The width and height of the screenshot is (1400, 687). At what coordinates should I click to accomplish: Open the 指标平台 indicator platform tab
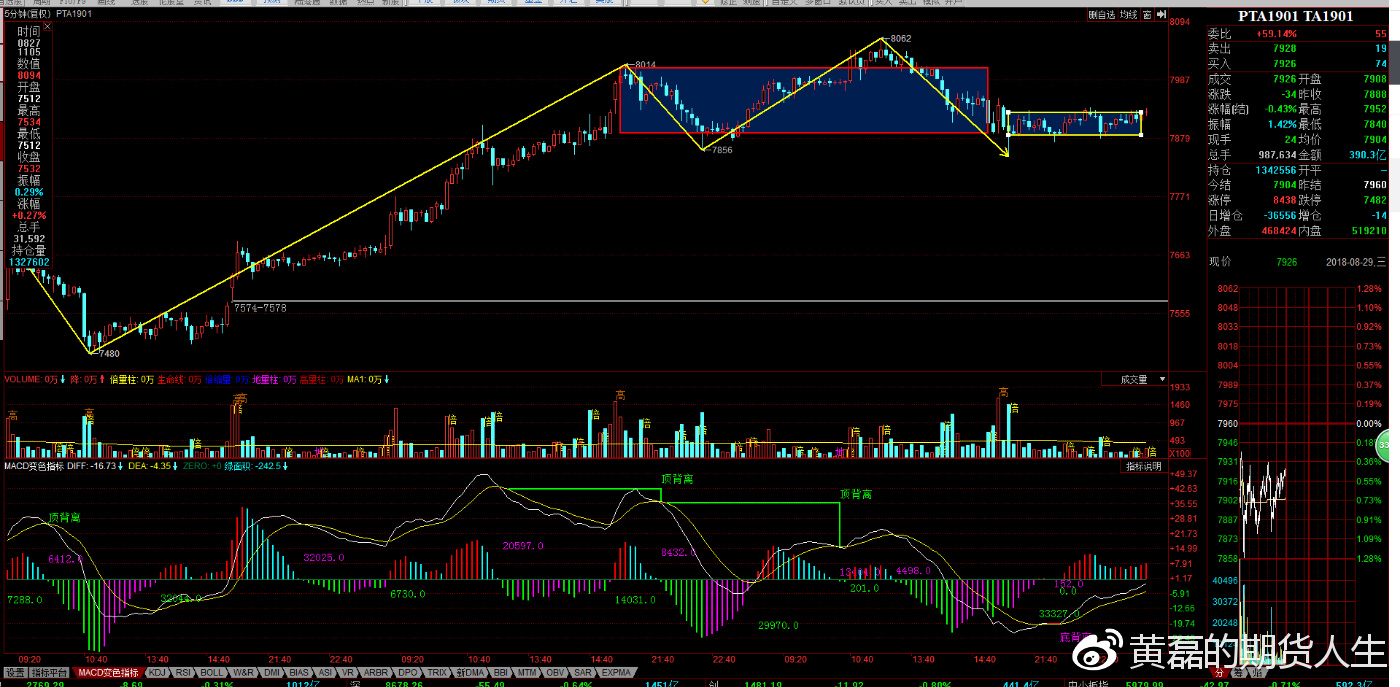click(49, 672)
